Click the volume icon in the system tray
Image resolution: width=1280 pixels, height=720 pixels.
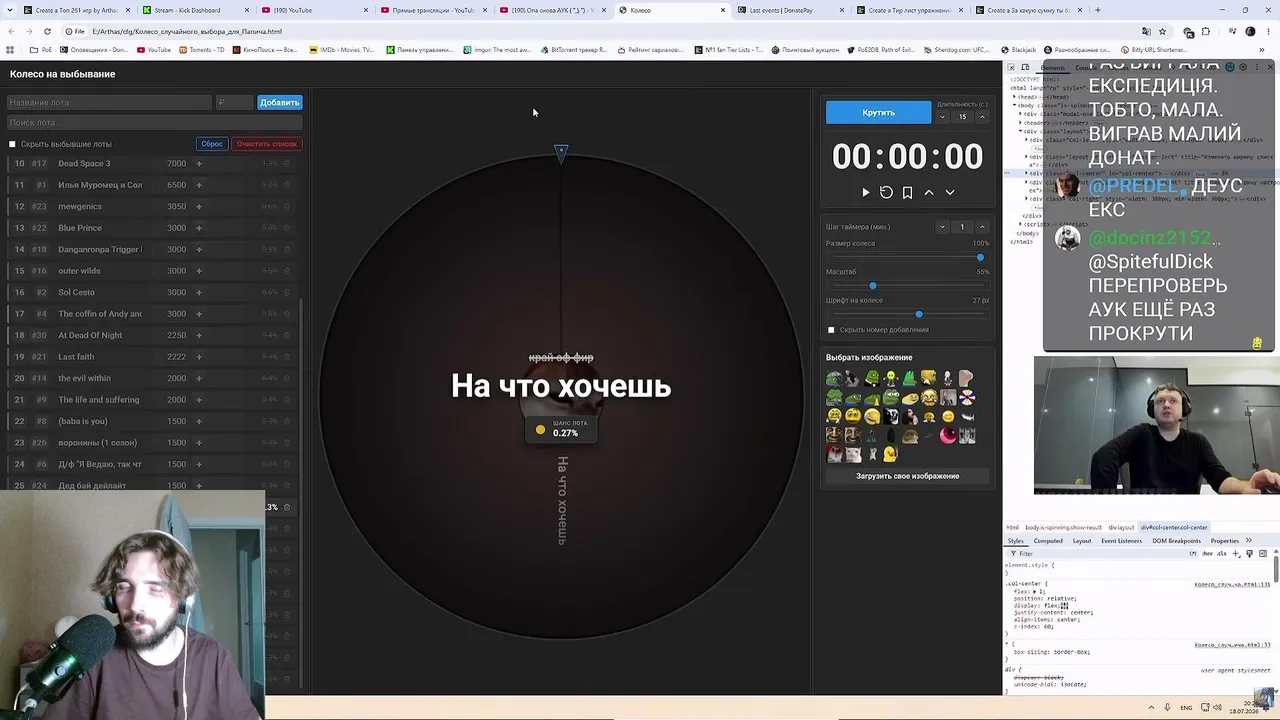tap(1216, 708)
